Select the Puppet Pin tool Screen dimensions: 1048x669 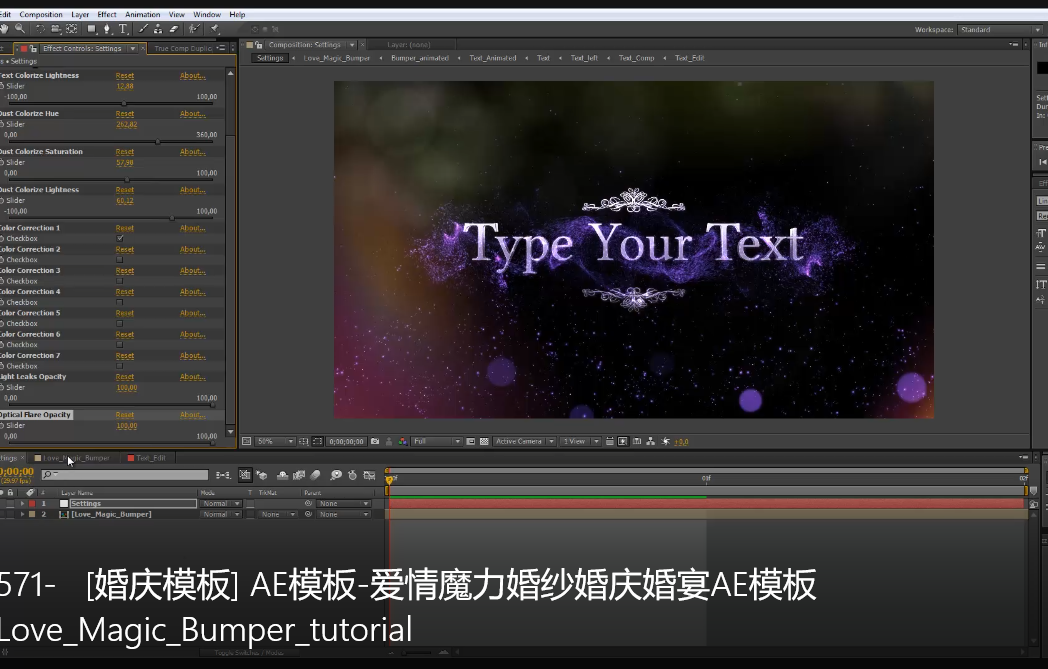(215, 29)
